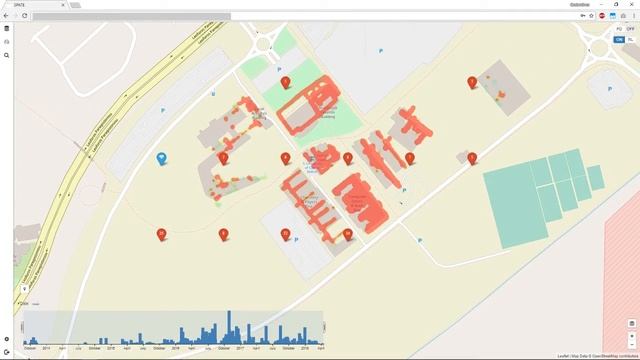Select the leftmost red marker in the lower row
Image resolution: width=640 pixels, height=360 pixels.
(161, 234)
